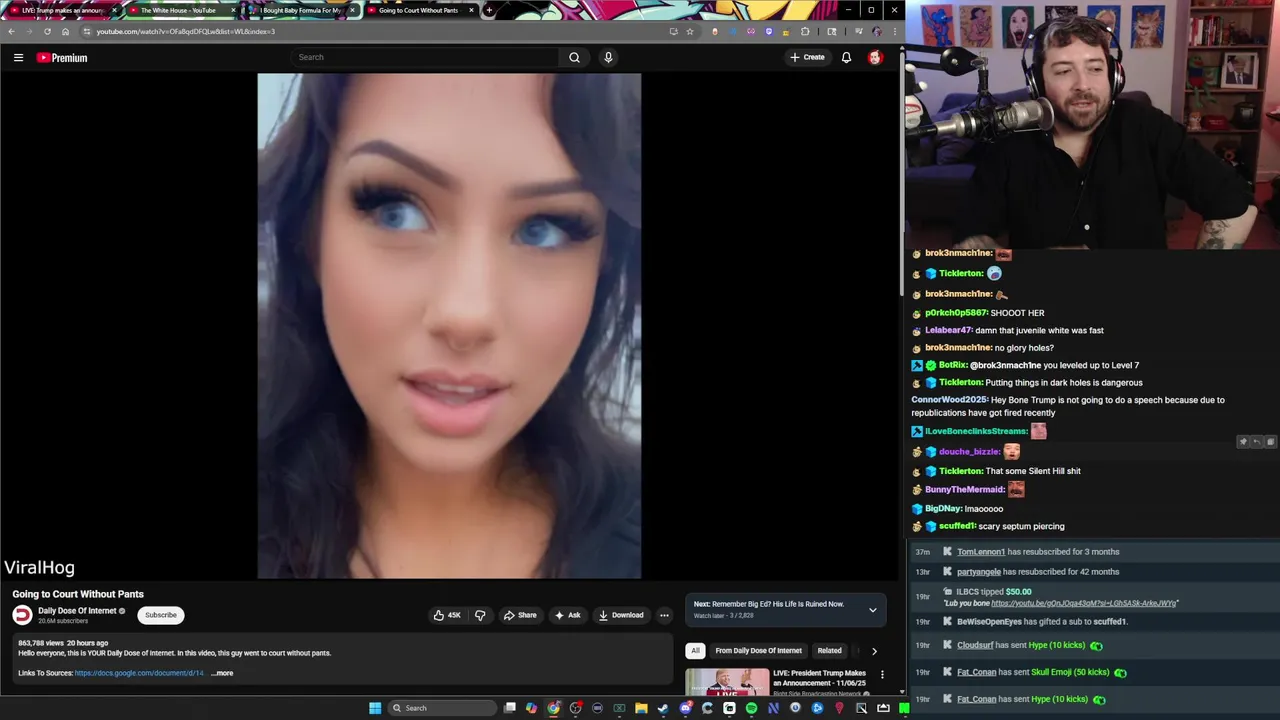Viewport: 1280px width, 720px height.
Task: Open YouTube notifications bell
Action: [846, 57]
